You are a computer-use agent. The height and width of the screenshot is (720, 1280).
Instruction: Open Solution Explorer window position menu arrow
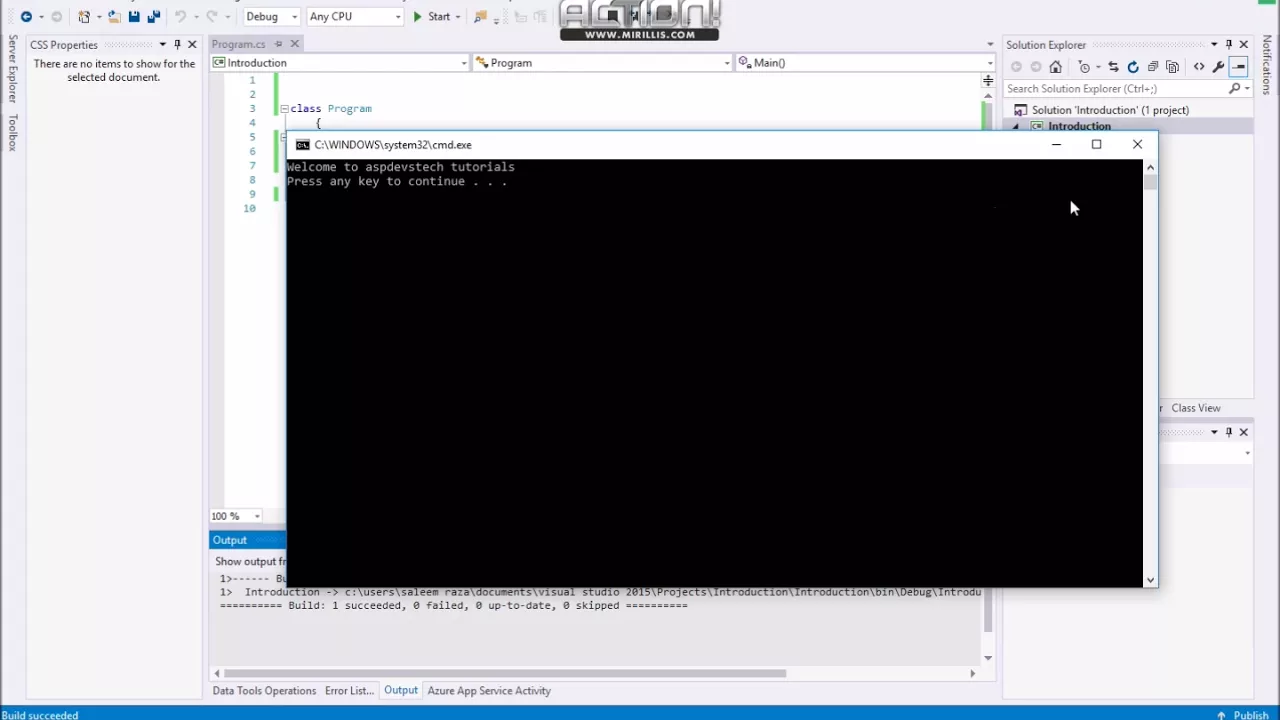[x=1214, y=45]
